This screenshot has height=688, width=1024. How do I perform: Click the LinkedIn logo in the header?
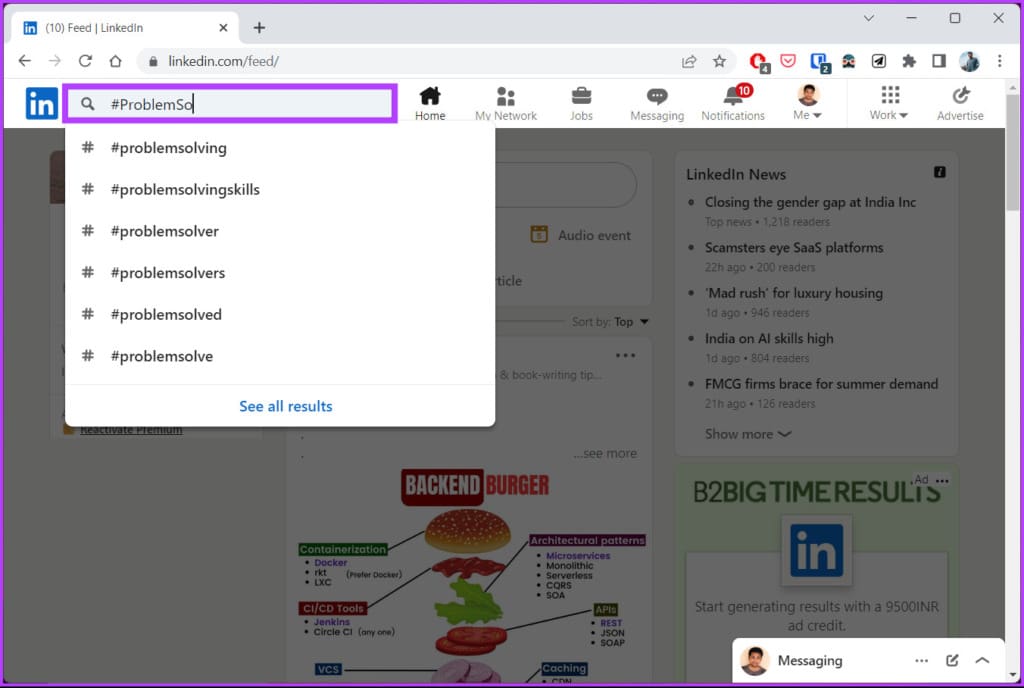pyautogui.click(x=41, y=104)
